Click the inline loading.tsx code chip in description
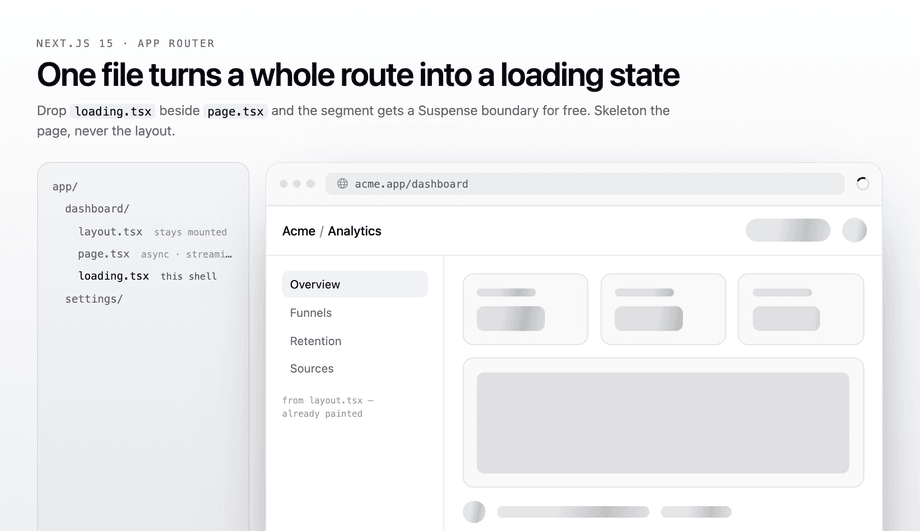The height and width of the screenshot is (531, 920). 113,111
